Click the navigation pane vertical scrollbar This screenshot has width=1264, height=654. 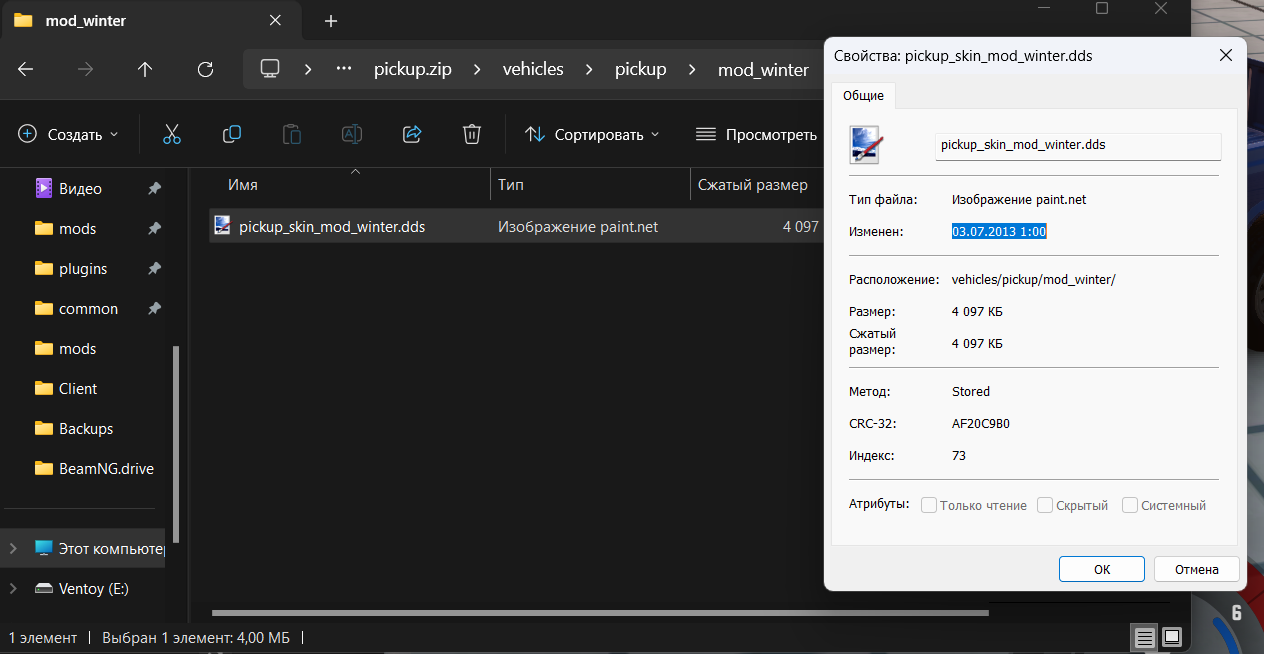(177, 445)
